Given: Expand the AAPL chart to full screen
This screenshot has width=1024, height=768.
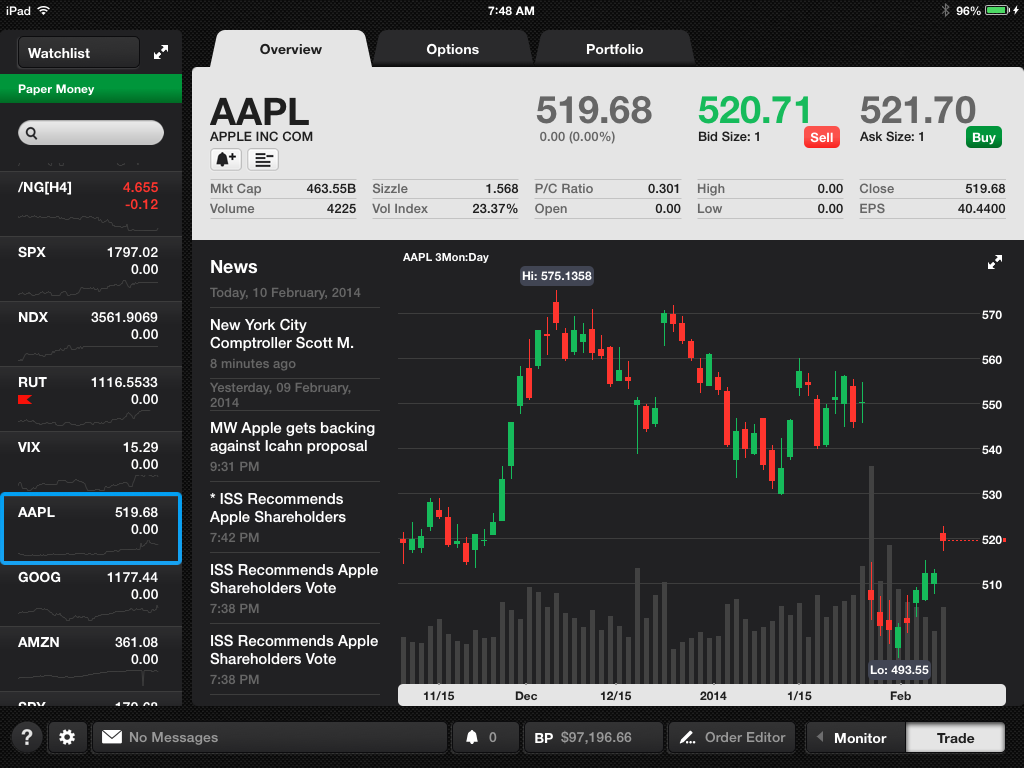Looking at the screenshot, I should pyautogui.click(x=995, y=263).
